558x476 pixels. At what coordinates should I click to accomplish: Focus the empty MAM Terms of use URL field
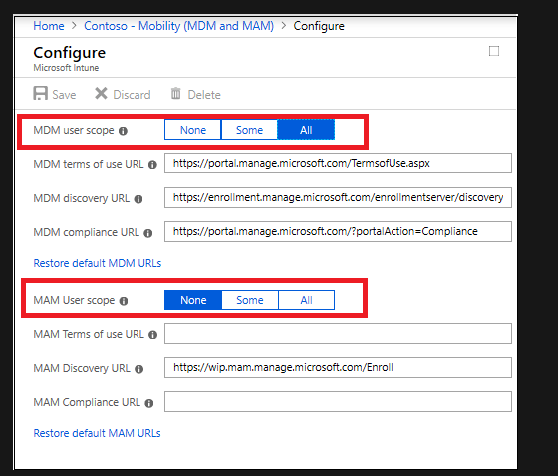click(x=338, y=333)
